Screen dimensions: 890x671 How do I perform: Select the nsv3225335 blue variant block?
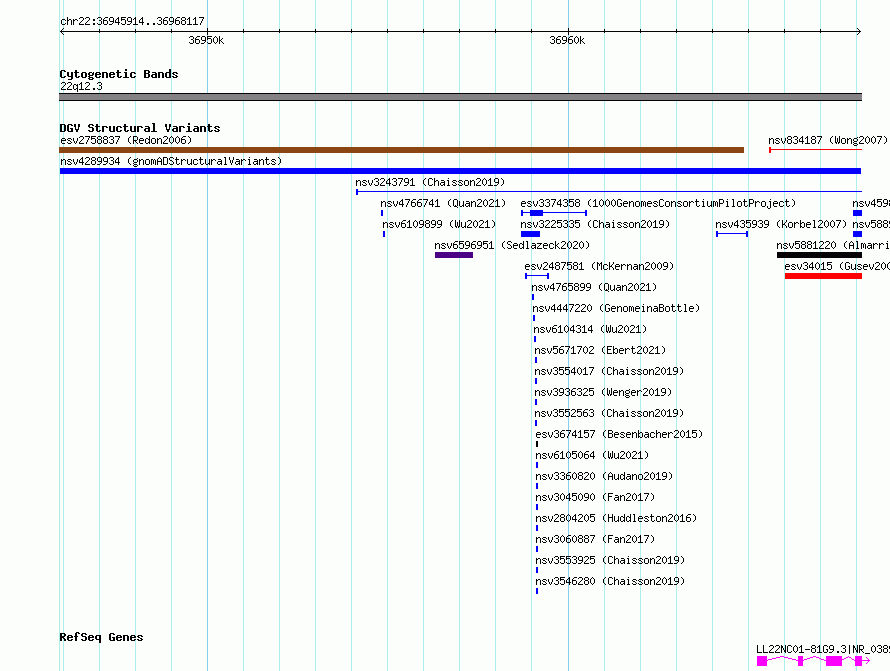click(x=530, y=234)
